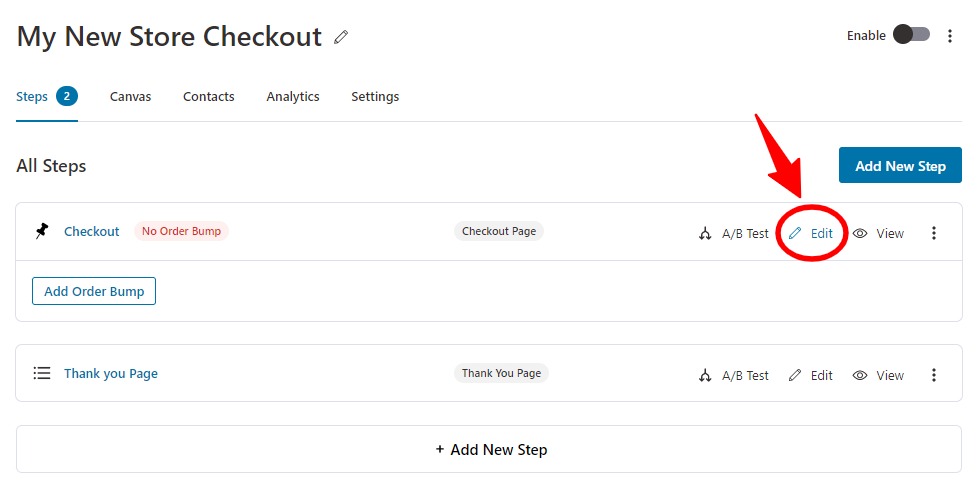Switch to the Canvas tab
This screenshot has width=980, height=492.
(131, 97)
